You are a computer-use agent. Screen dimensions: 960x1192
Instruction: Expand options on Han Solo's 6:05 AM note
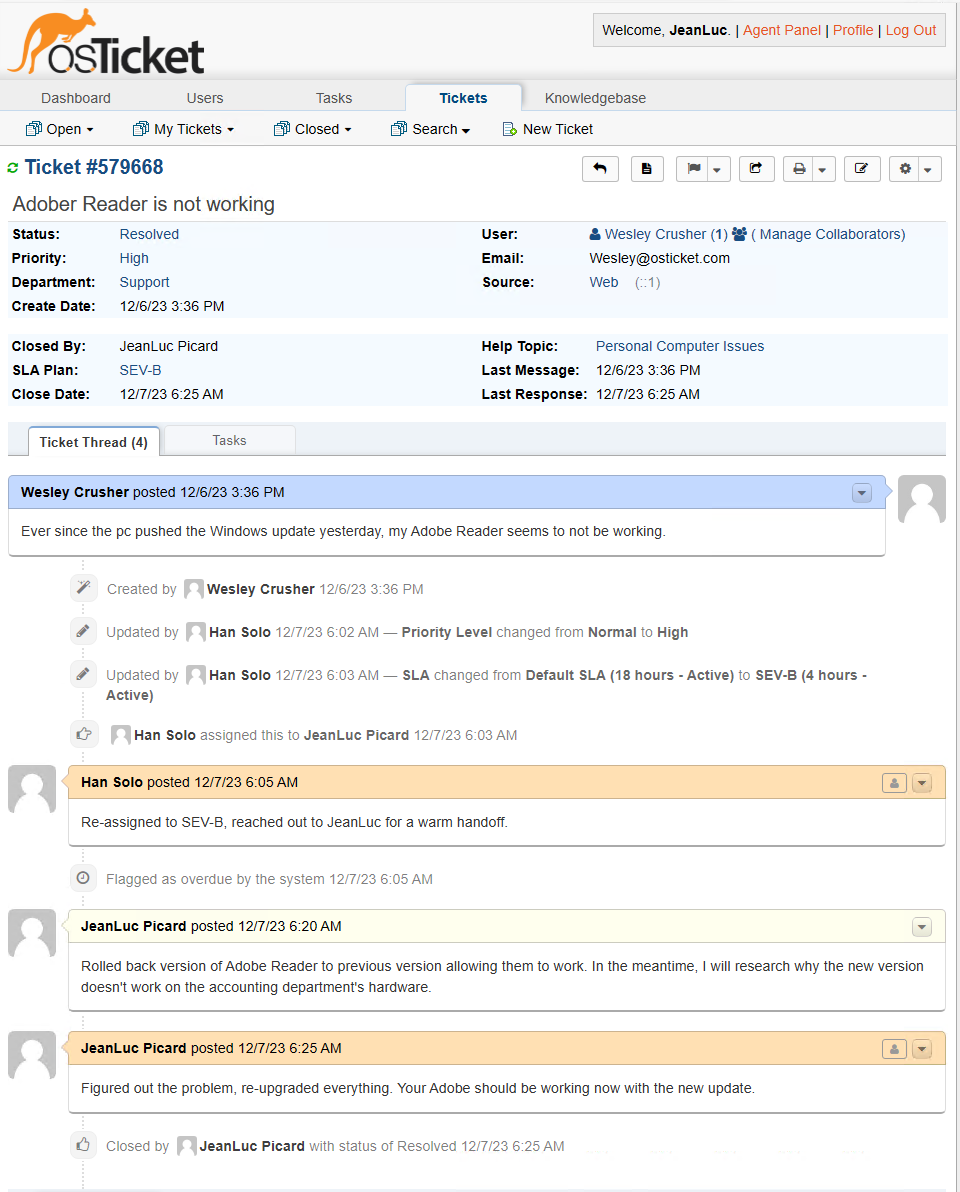(x=922, y=783)
